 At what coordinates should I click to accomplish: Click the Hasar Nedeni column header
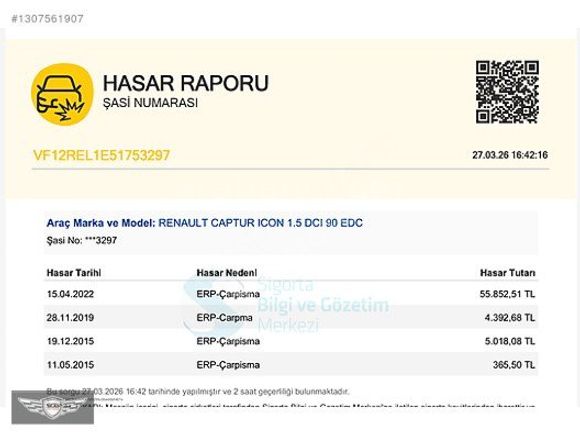pyautogui.click(x=226, y=273)
